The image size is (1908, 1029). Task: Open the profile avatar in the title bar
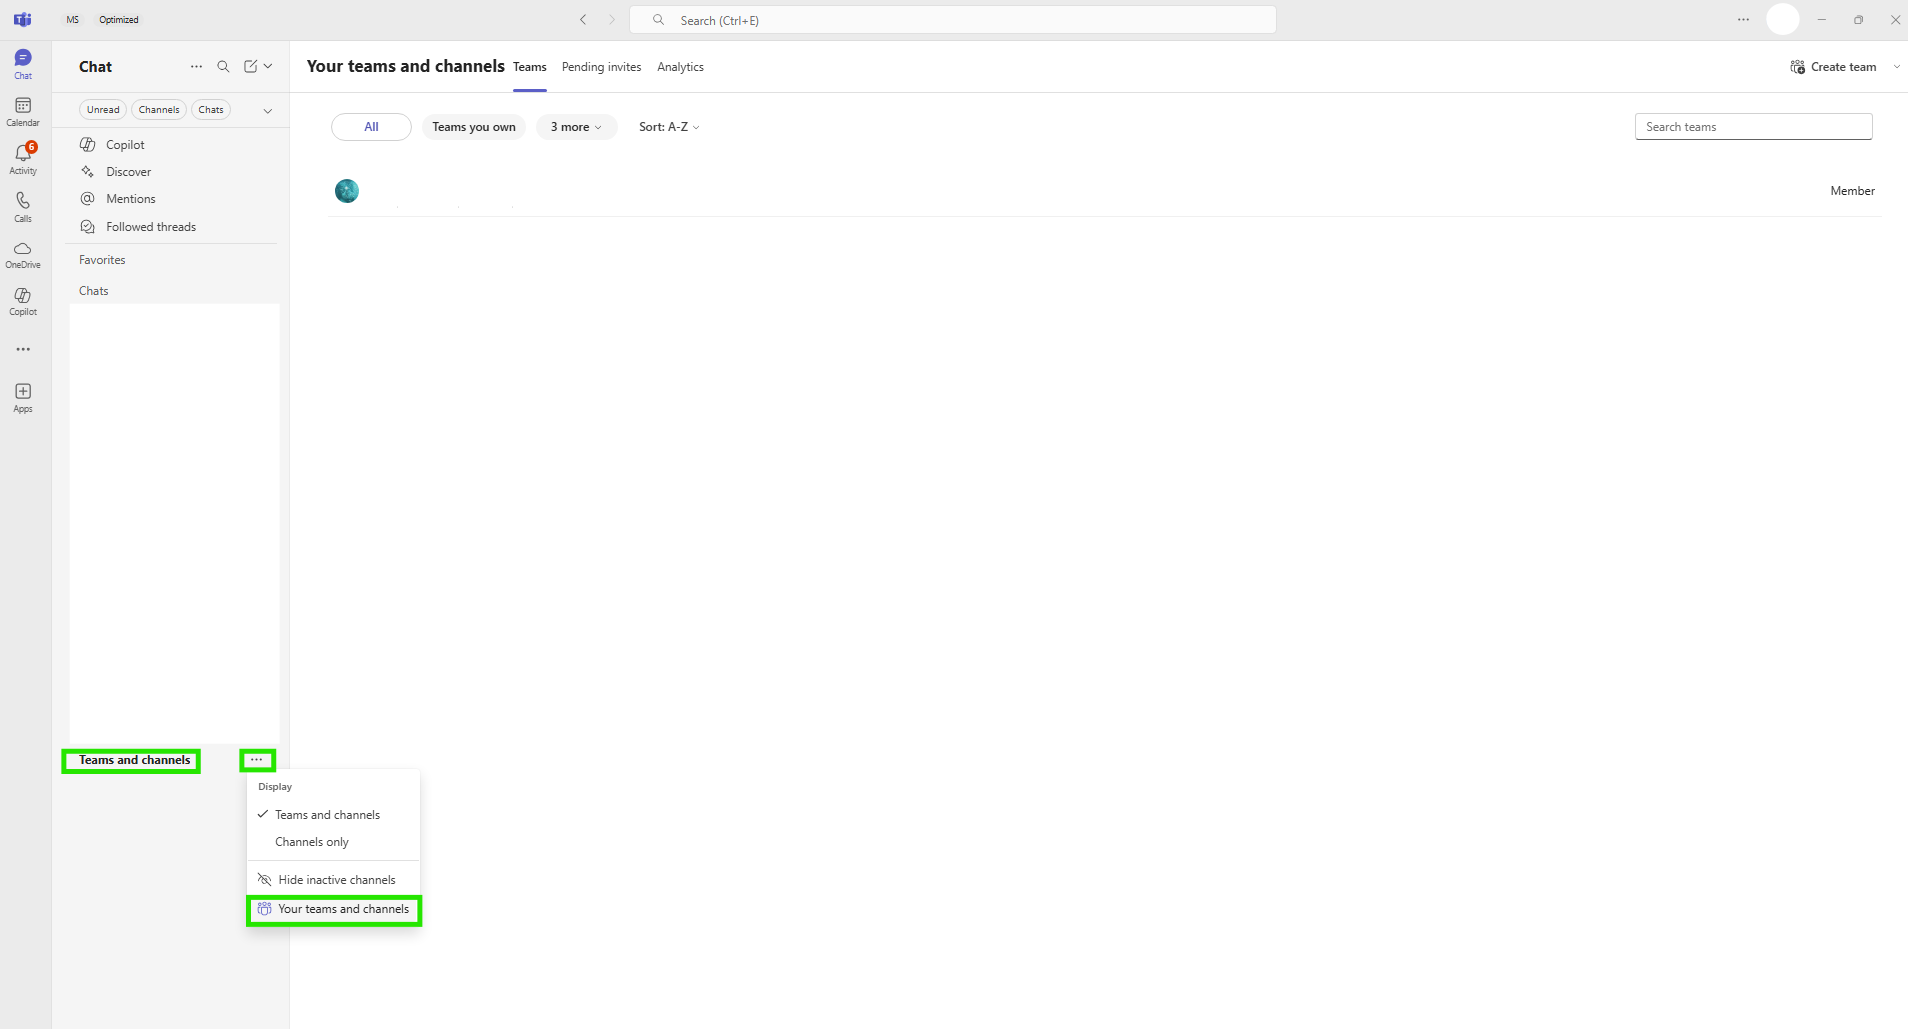1783,19
